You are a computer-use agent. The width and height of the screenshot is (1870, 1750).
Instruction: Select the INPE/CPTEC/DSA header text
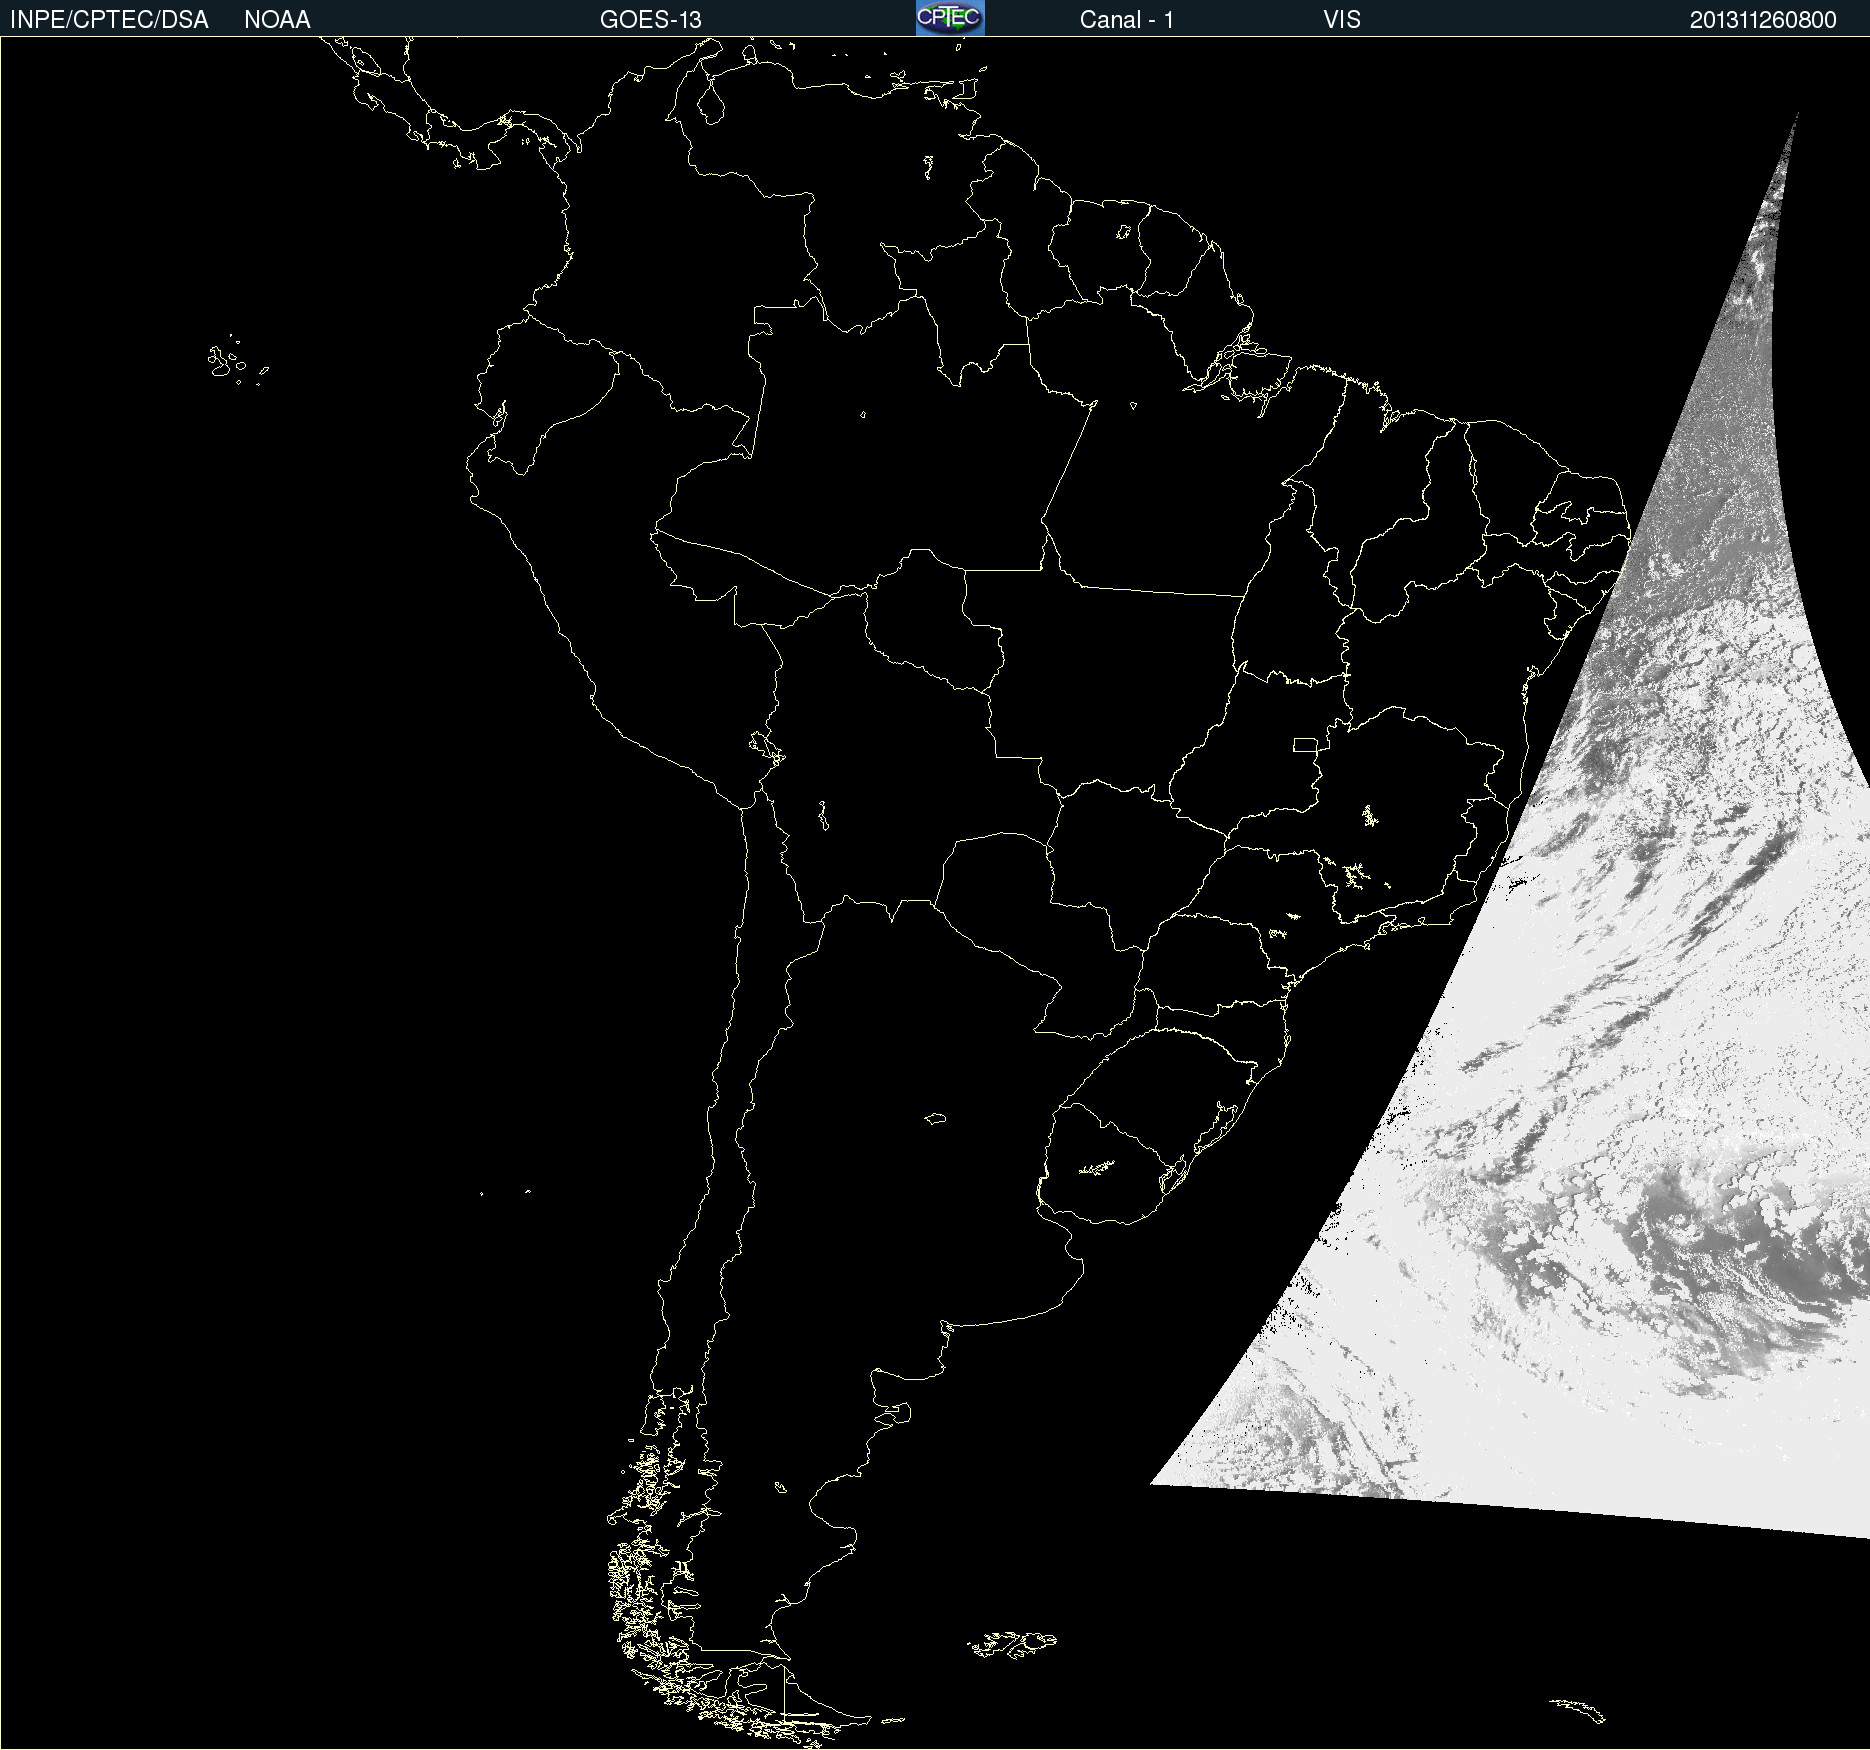[109, 20]
